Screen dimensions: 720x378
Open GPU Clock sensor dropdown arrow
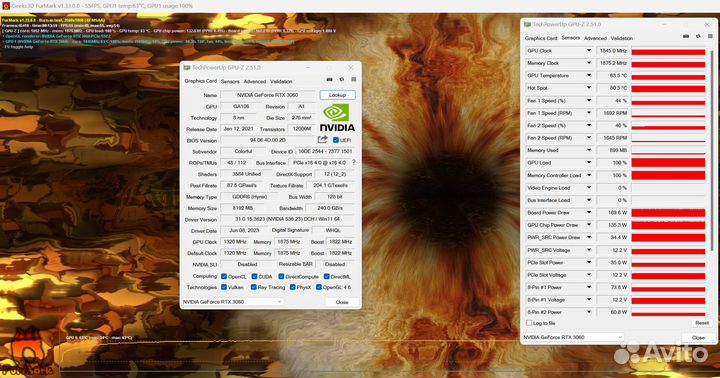tap(589, 51)
